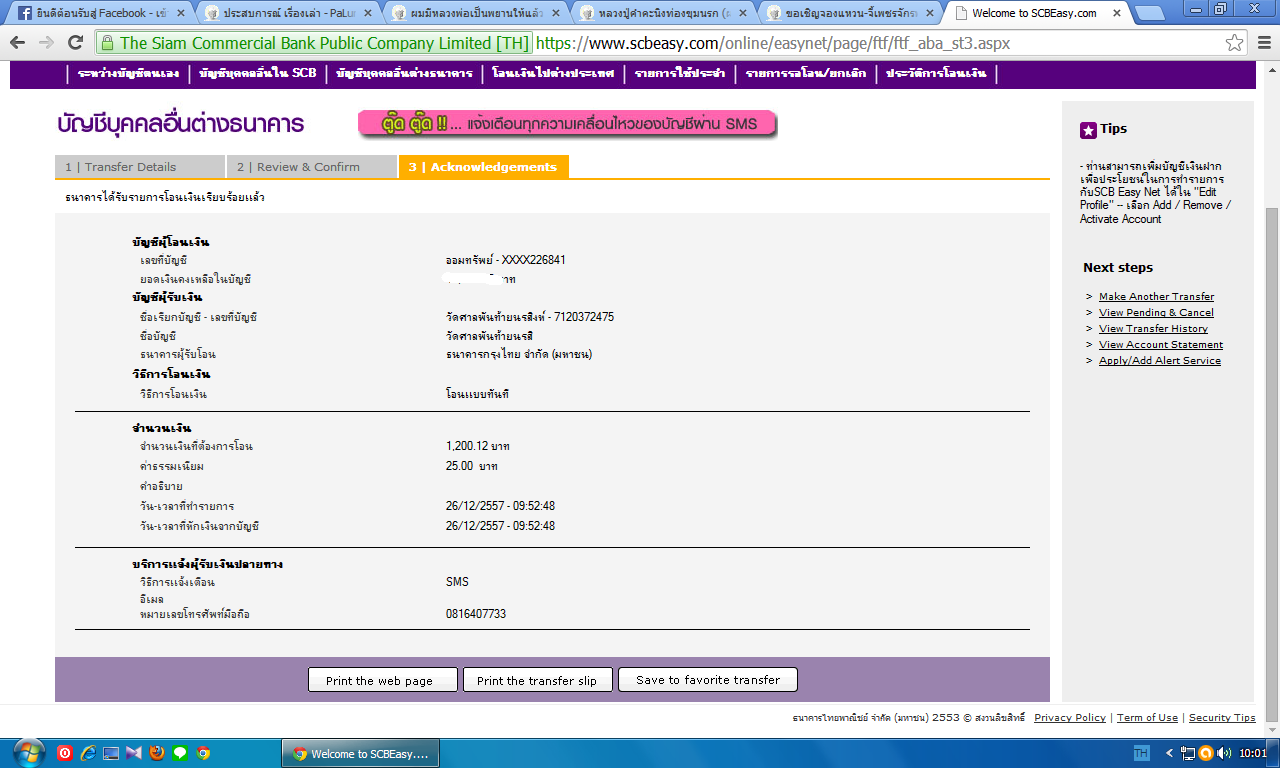Open the LINE app in taskbar
This screenshot has width=1280, height=768.
[180, 753]
